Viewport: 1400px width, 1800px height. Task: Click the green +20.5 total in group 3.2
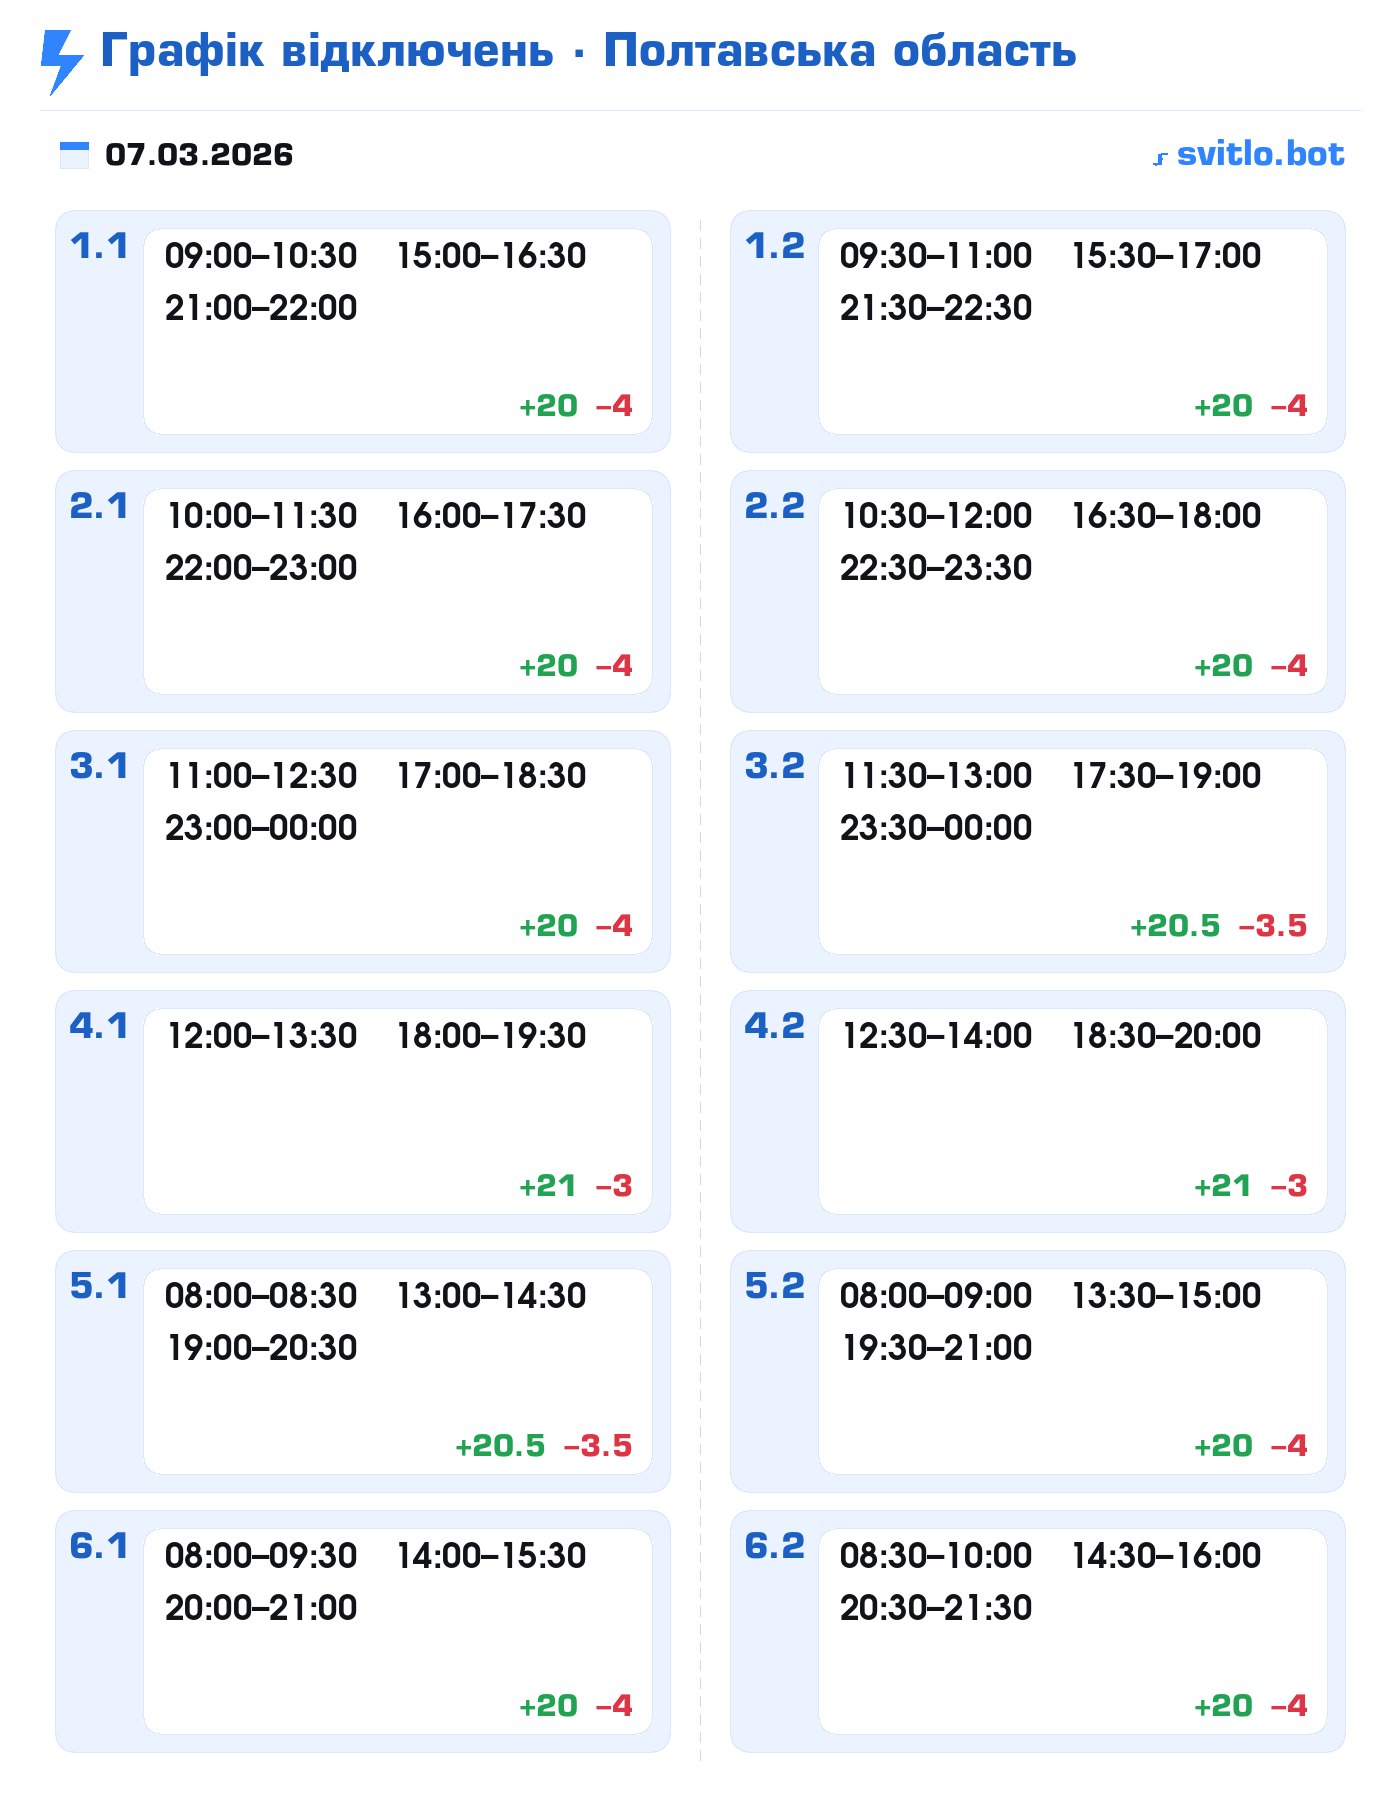coord(1175,926)
